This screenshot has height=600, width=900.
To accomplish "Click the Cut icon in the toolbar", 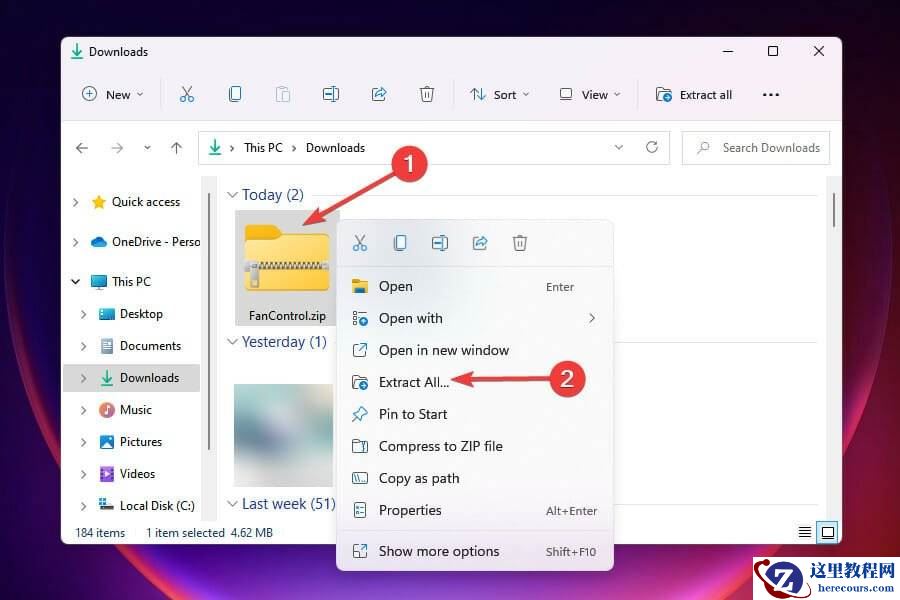I will point(187,94).
